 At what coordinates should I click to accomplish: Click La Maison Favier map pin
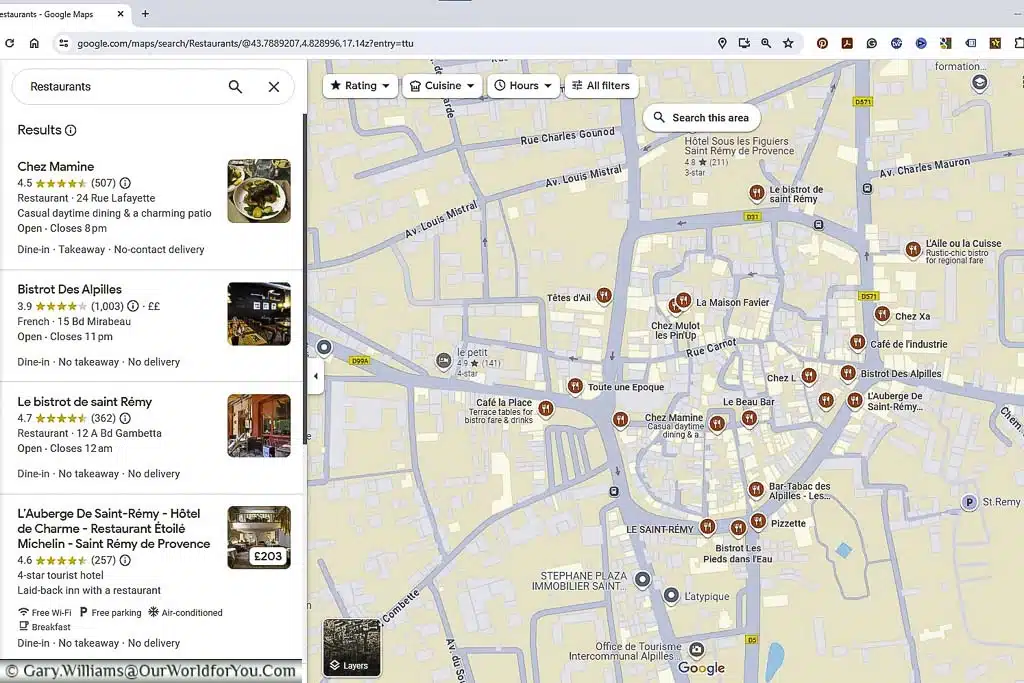(684, 300)
